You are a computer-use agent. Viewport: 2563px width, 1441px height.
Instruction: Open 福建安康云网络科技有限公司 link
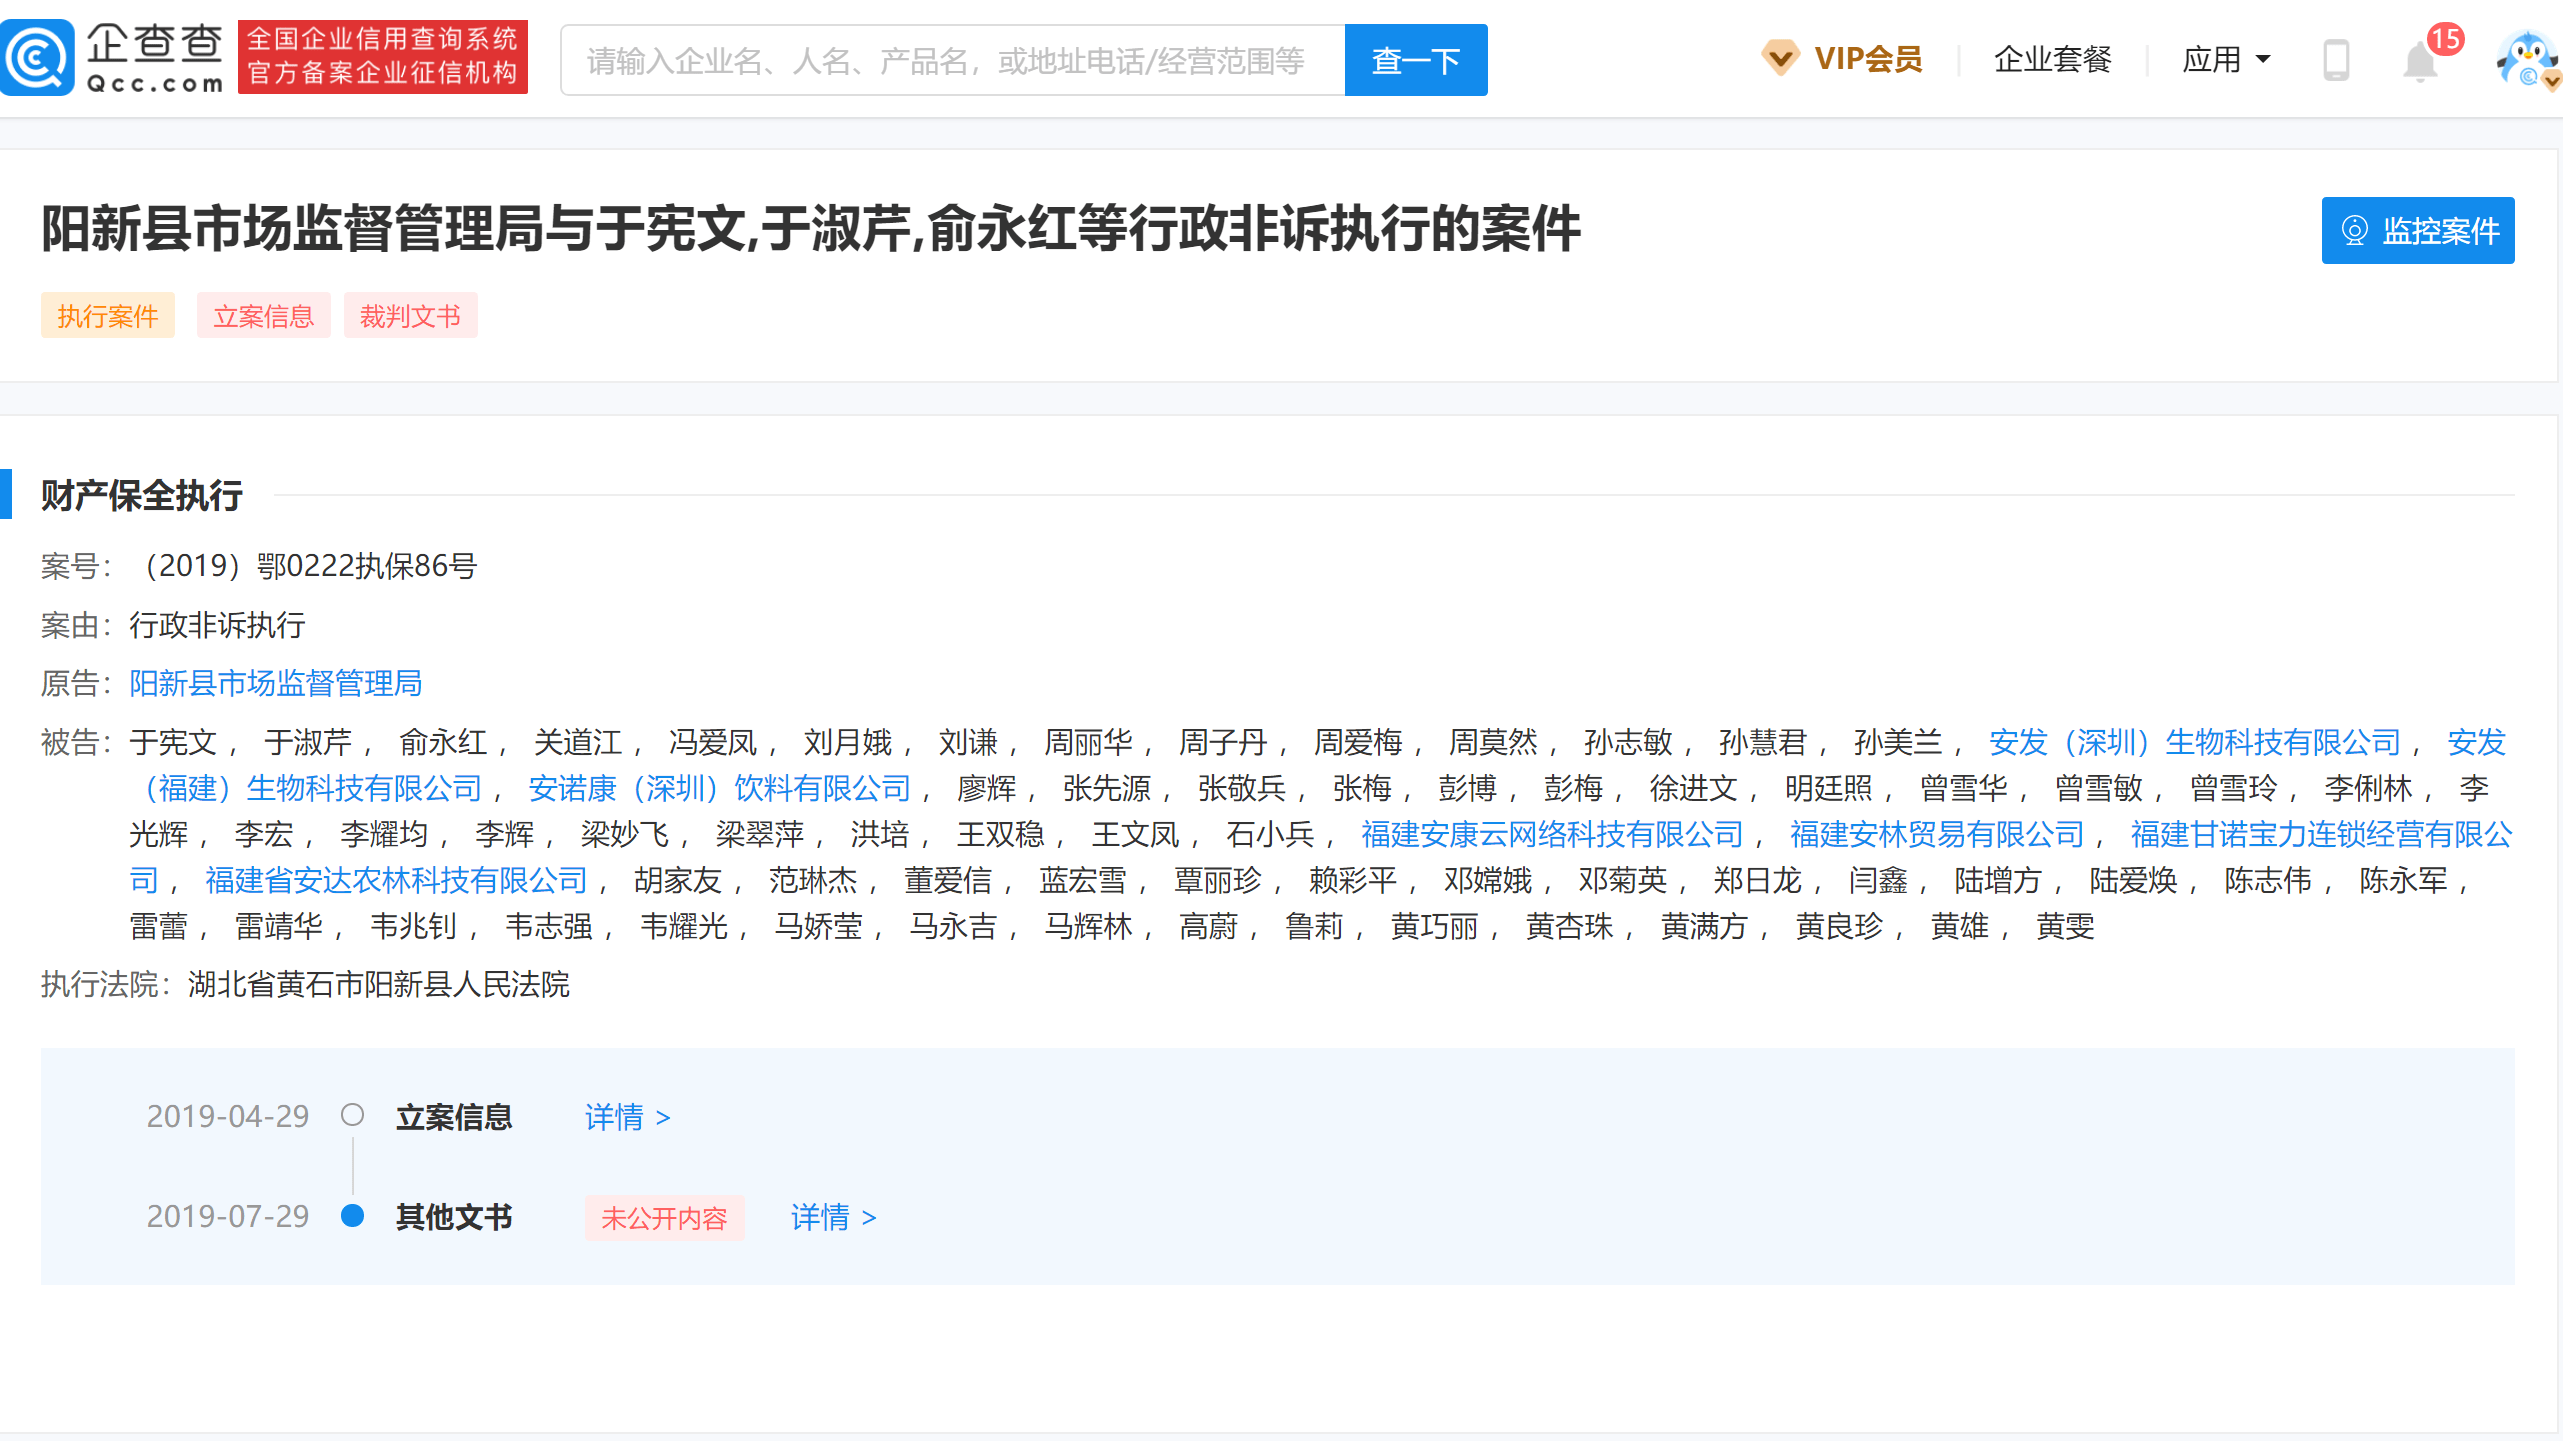[1551, 834]
